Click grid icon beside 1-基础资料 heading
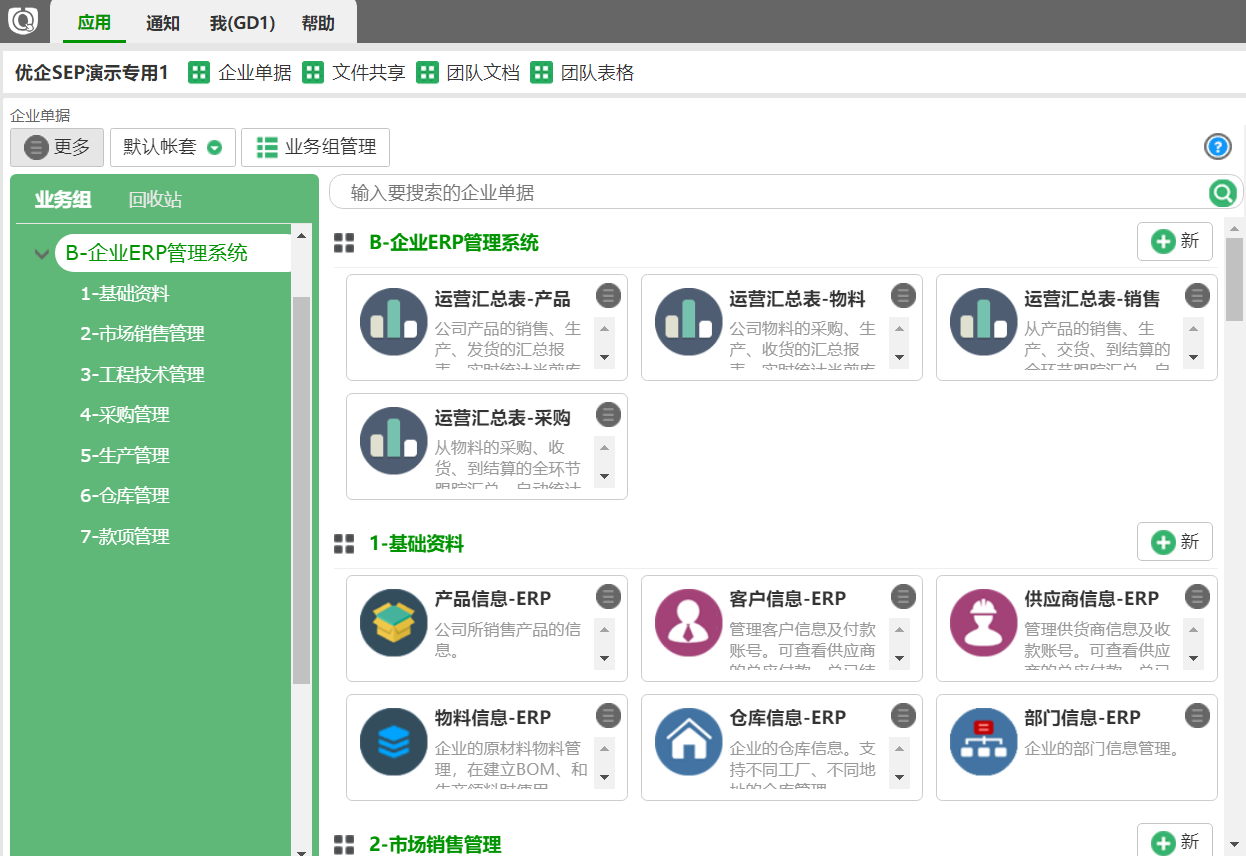This screenshot has height=856, width=1246. tap(344, 543)
